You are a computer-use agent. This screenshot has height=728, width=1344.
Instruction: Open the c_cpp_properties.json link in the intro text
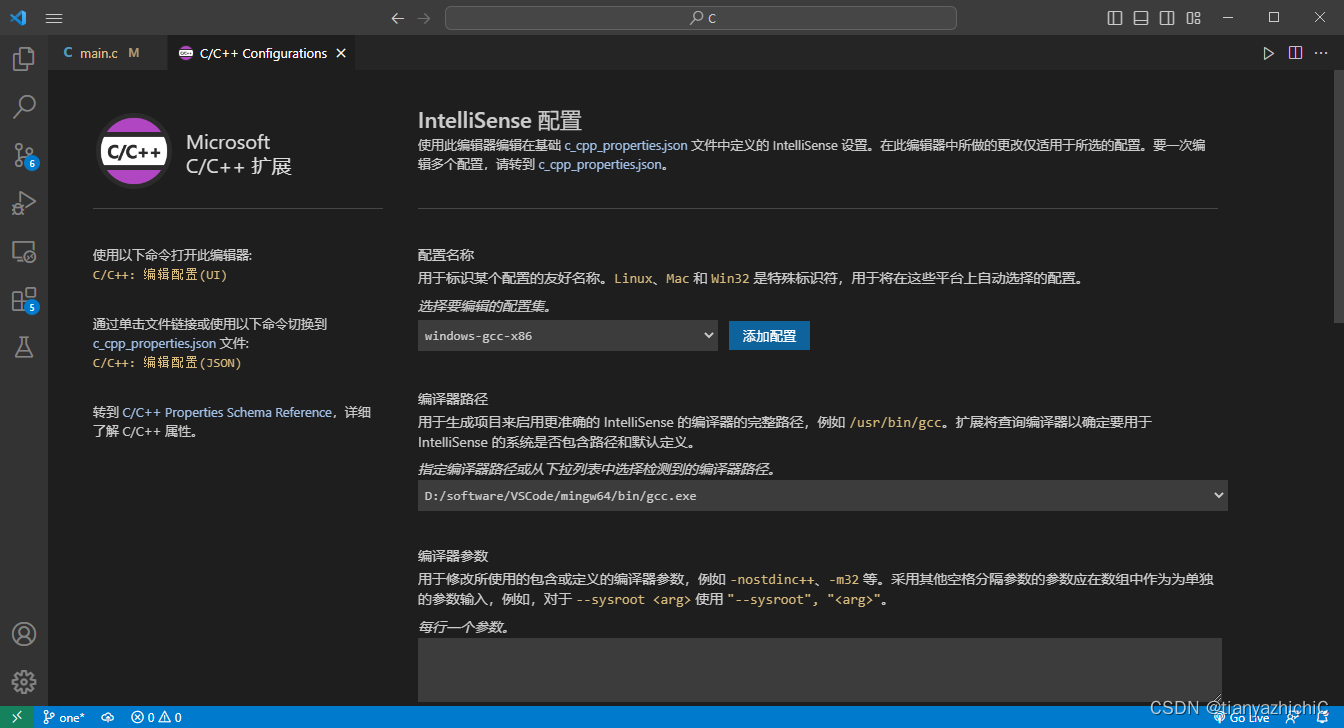pyautogui.click(x=626, y=145)
